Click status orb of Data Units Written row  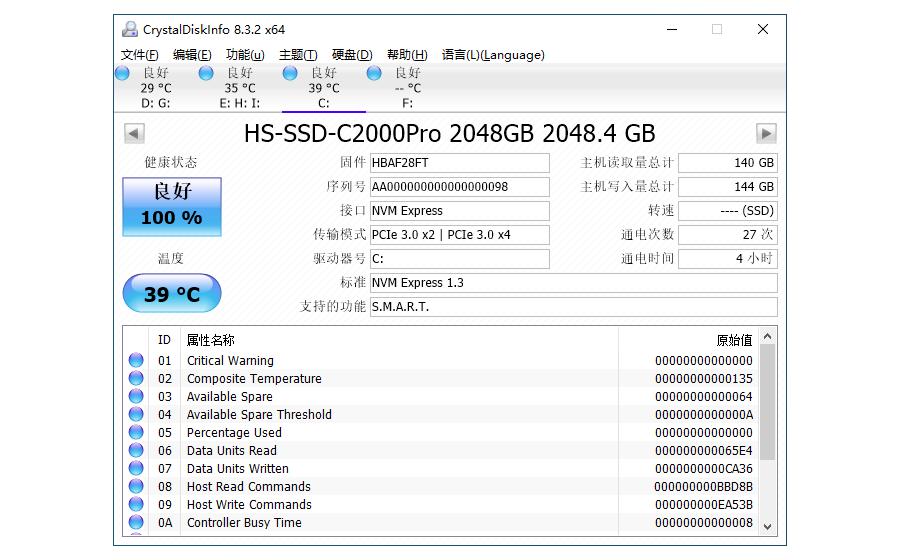point(136,468)
